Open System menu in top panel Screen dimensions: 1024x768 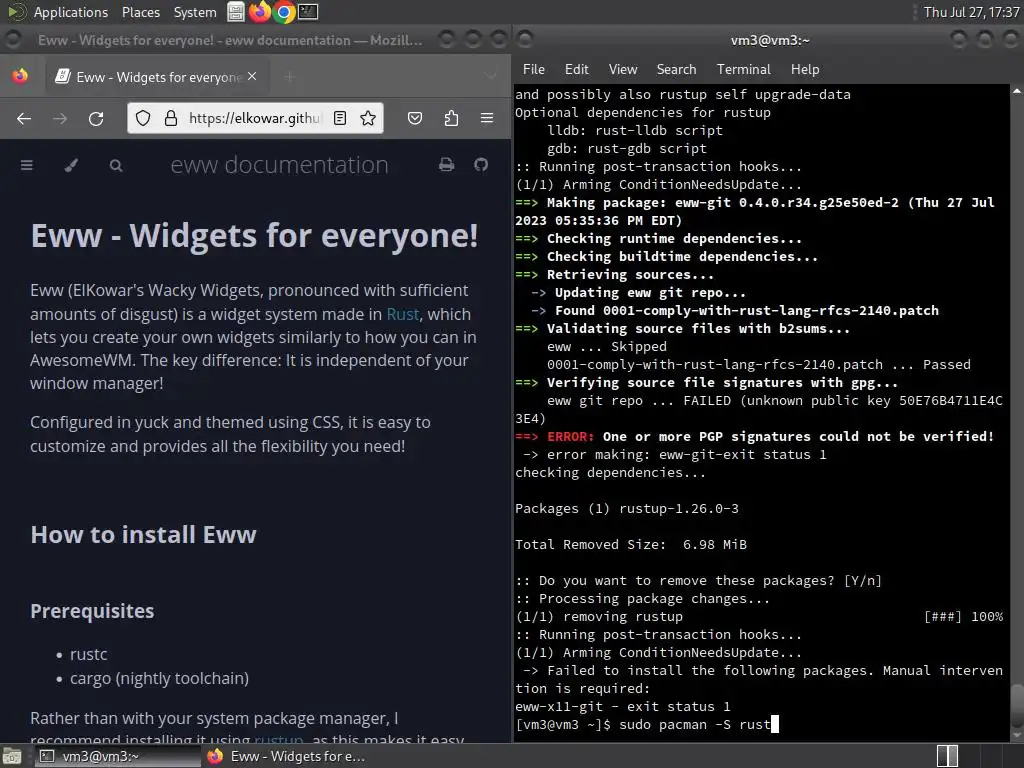pyautogui.click(x=195, y=12)
